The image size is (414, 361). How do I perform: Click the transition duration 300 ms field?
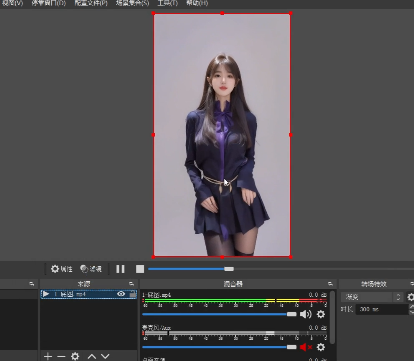point(382,309)
